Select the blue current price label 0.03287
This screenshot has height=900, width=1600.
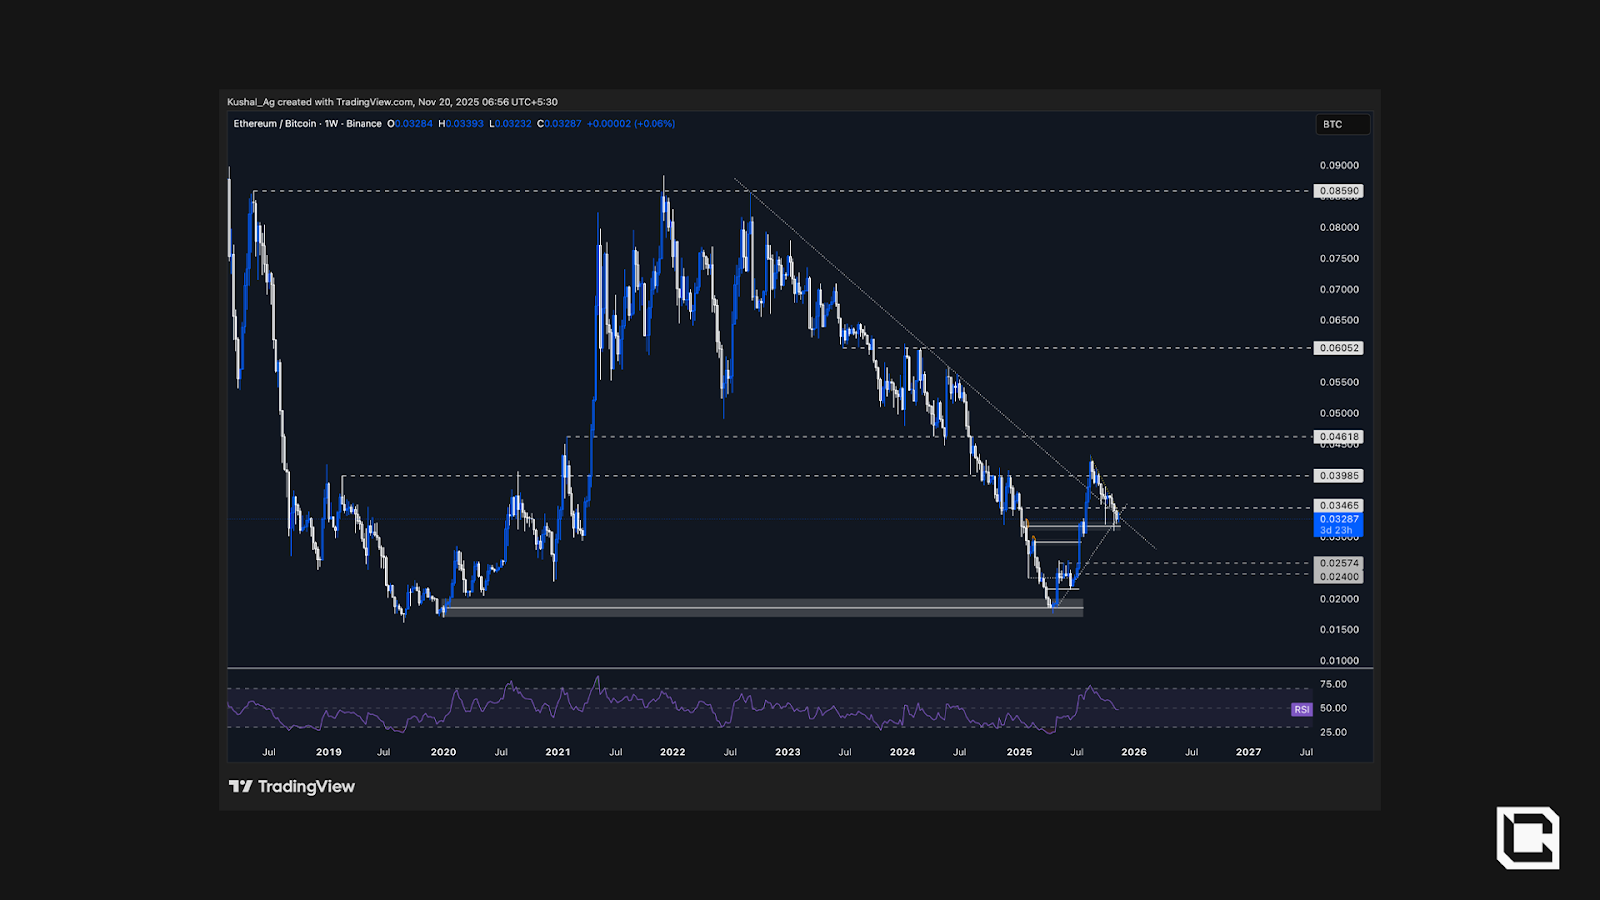click(x=1338, y=520)
